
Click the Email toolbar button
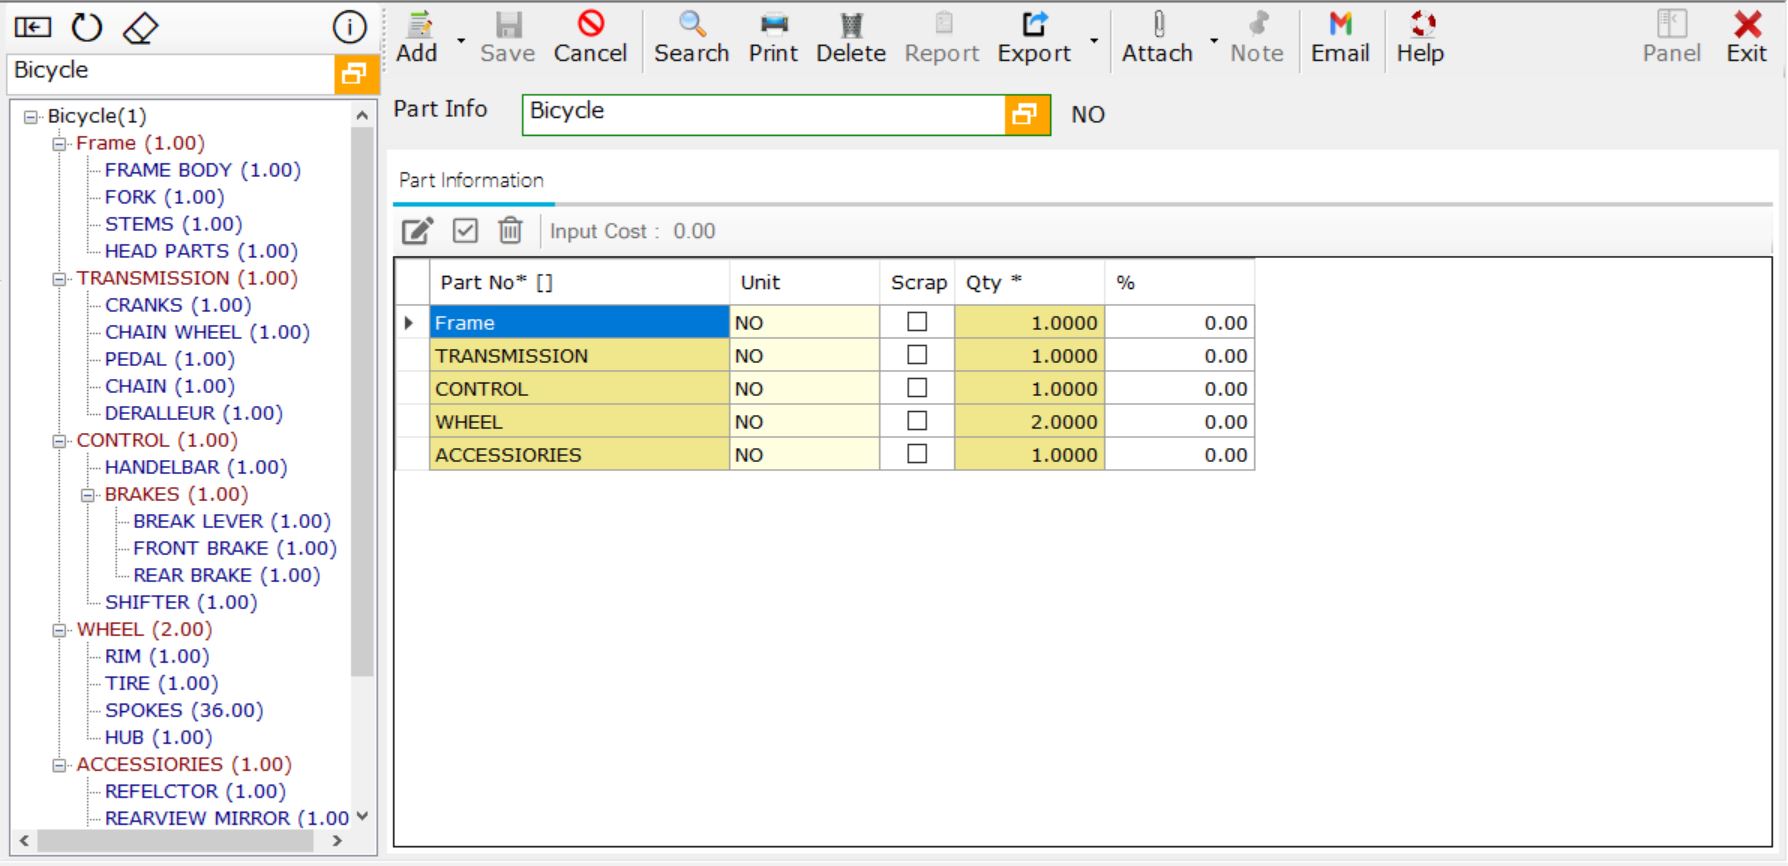pos(1340,38)
